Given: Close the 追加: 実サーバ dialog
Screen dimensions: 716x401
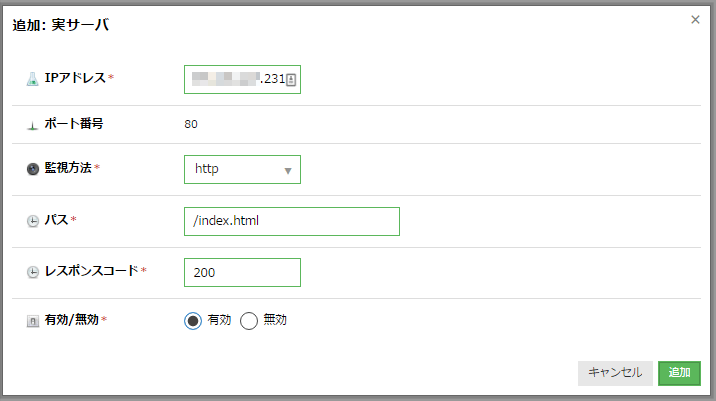Looking at the screenshot, I should pos(695,20).
